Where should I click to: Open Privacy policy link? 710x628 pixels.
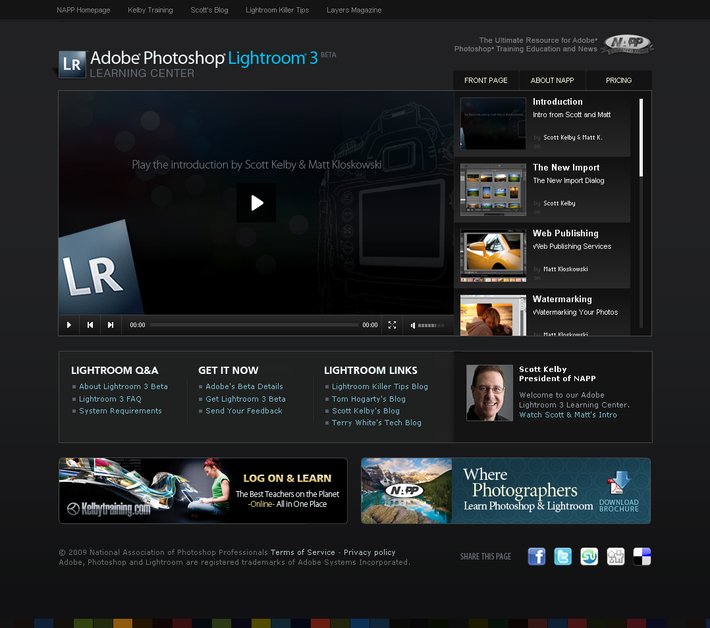(x=369, y=552)
